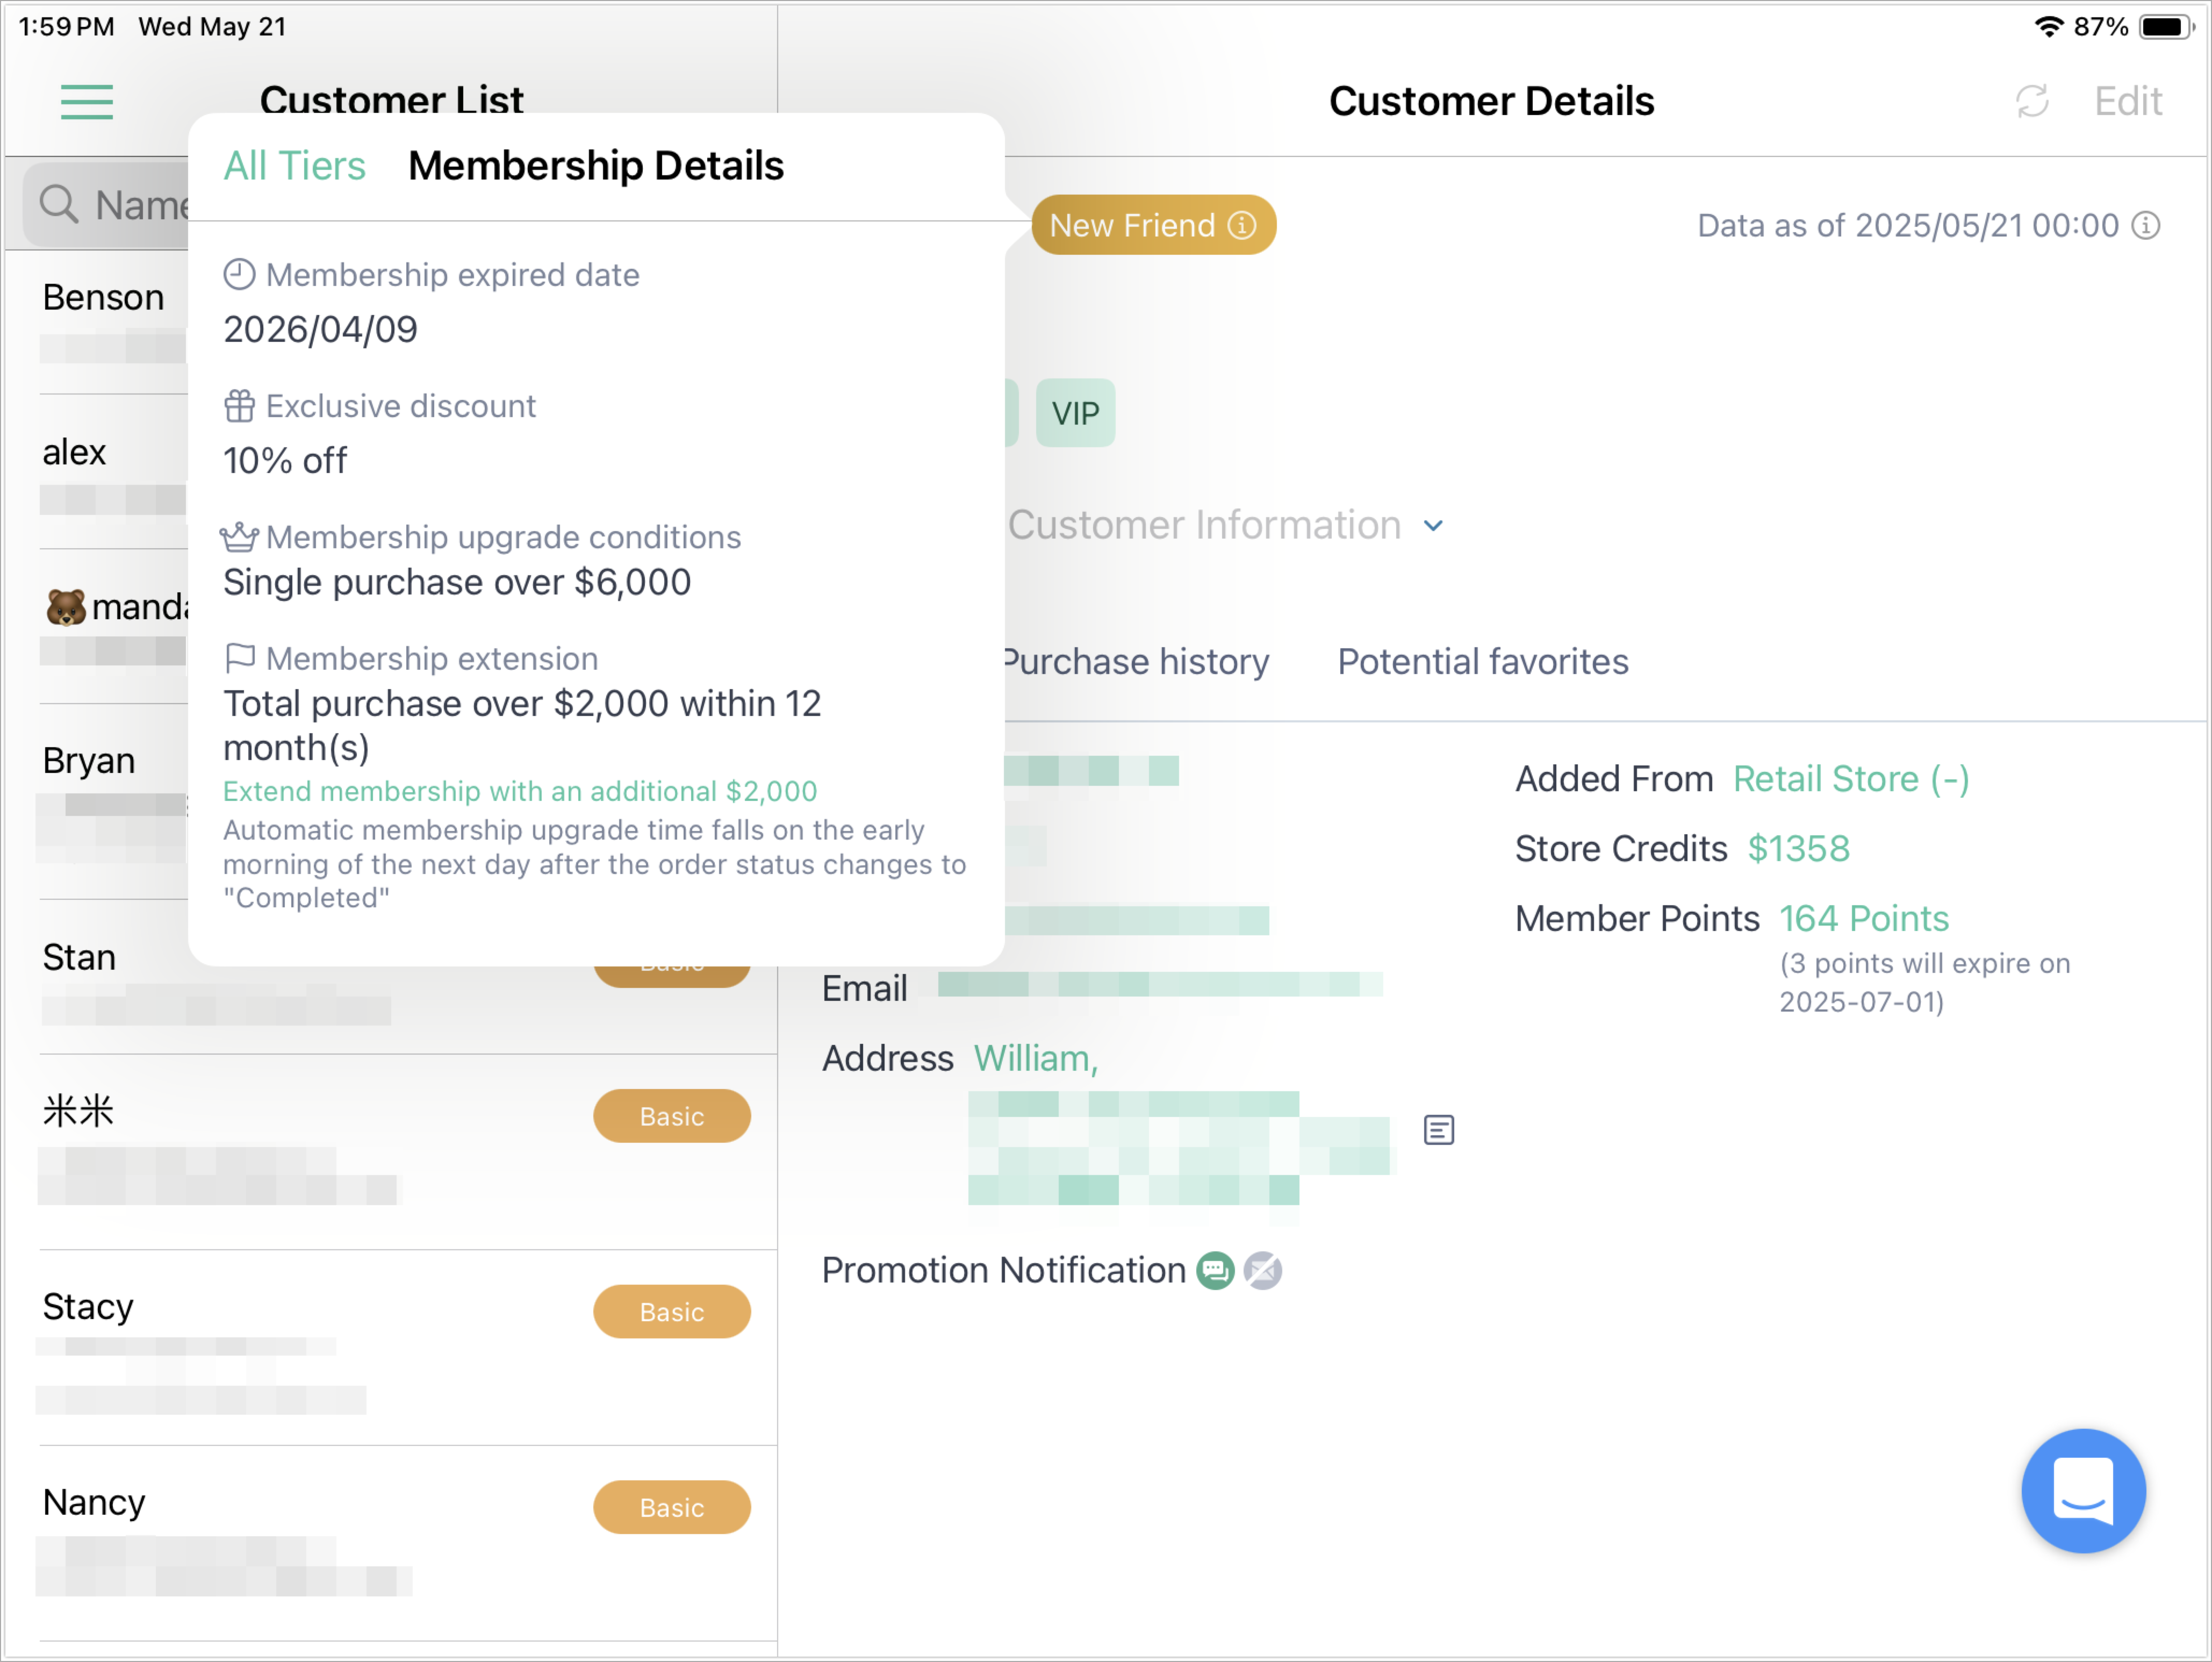Open the Potential favorites tab
Image resolution: width=2212 pixels, height=1662 pixels.
point(1483,662)
